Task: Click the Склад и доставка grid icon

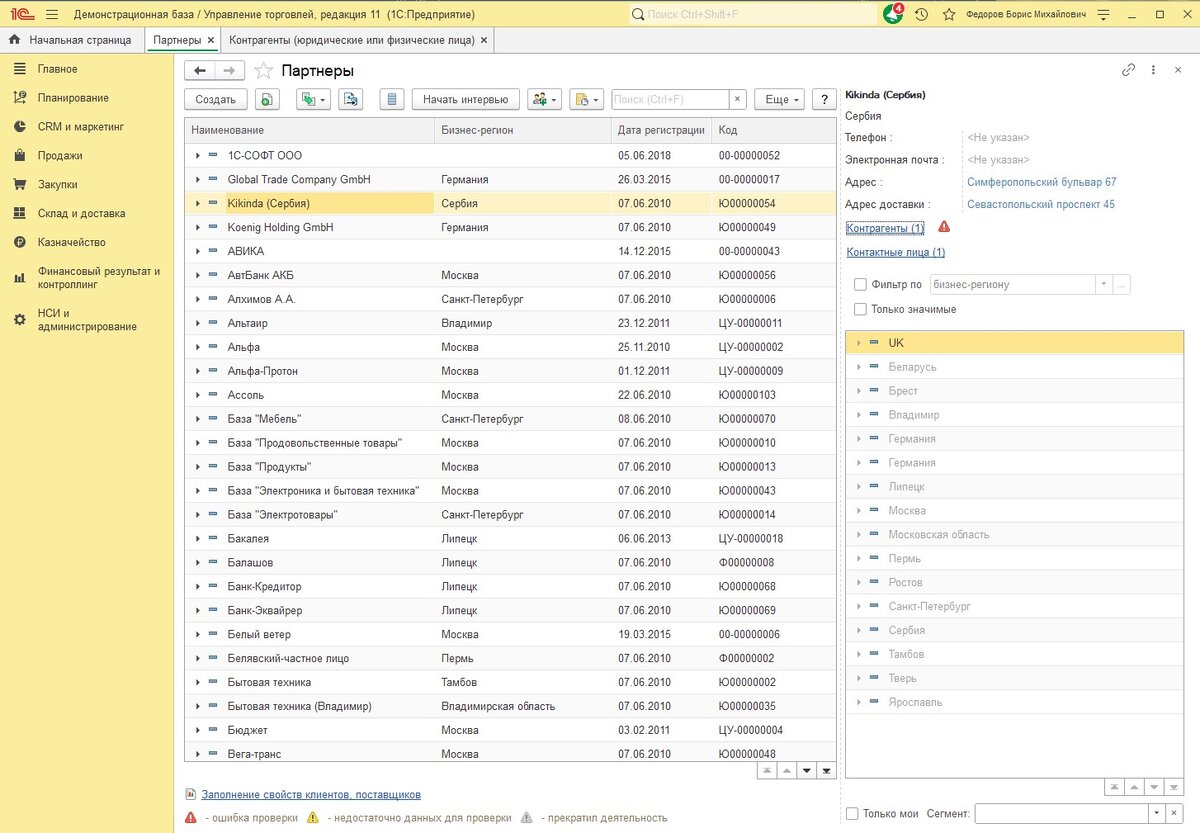Action: click(19, 213)
